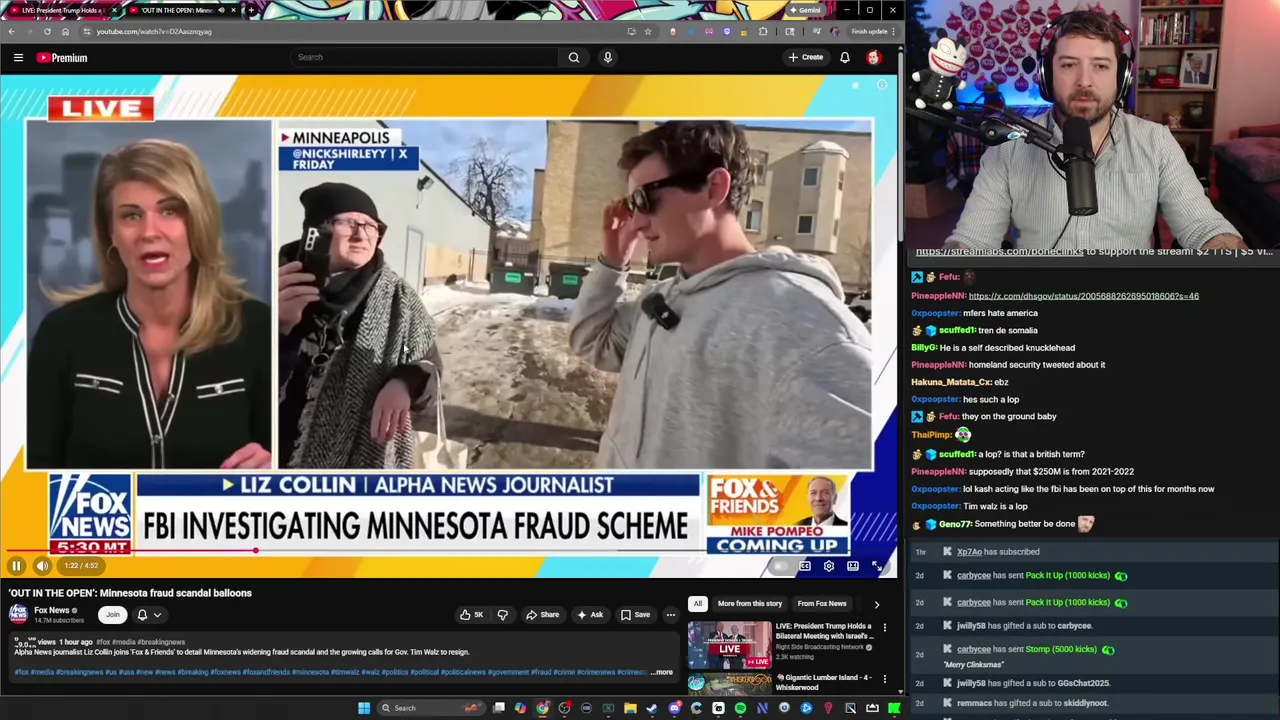Pause the YouTube video
The width and height of the screenshot is (1280, 720).
point(16,566)
